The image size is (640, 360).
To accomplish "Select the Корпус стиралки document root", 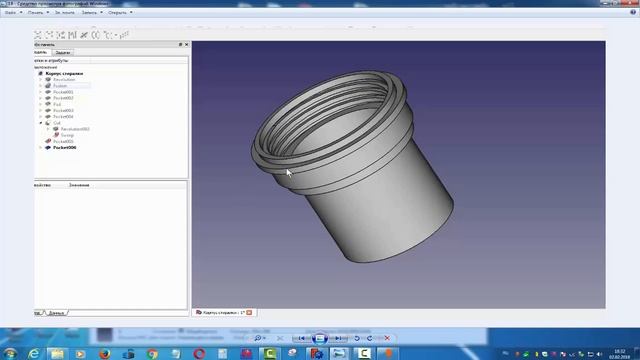I will tap(64, 73).
